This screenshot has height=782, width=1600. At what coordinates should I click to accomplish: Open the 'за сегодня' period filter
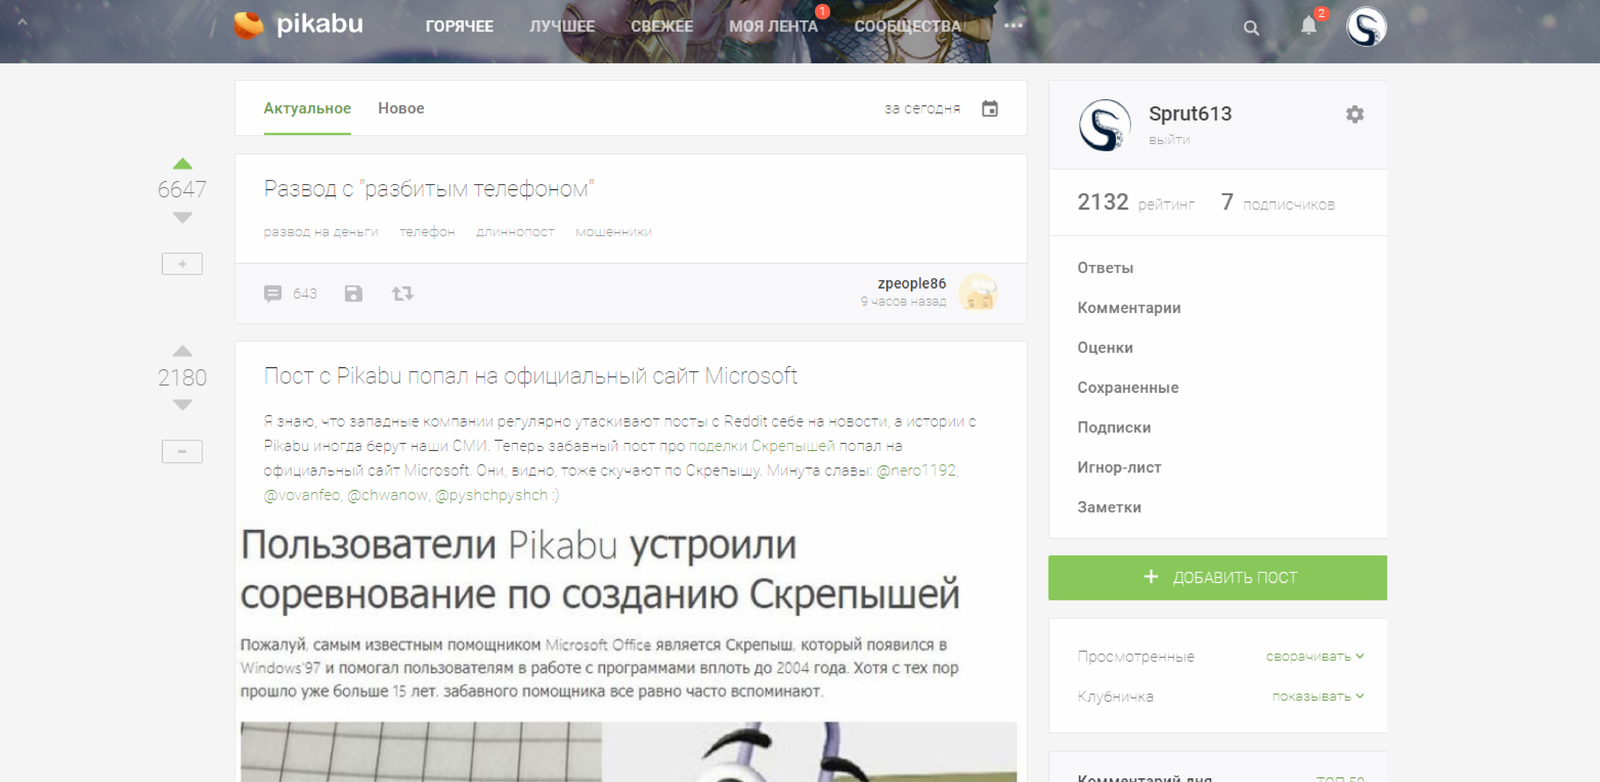[922, 108]
